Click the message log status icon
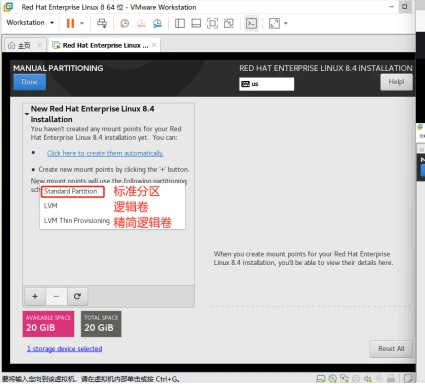 click(x=408, y=379)
